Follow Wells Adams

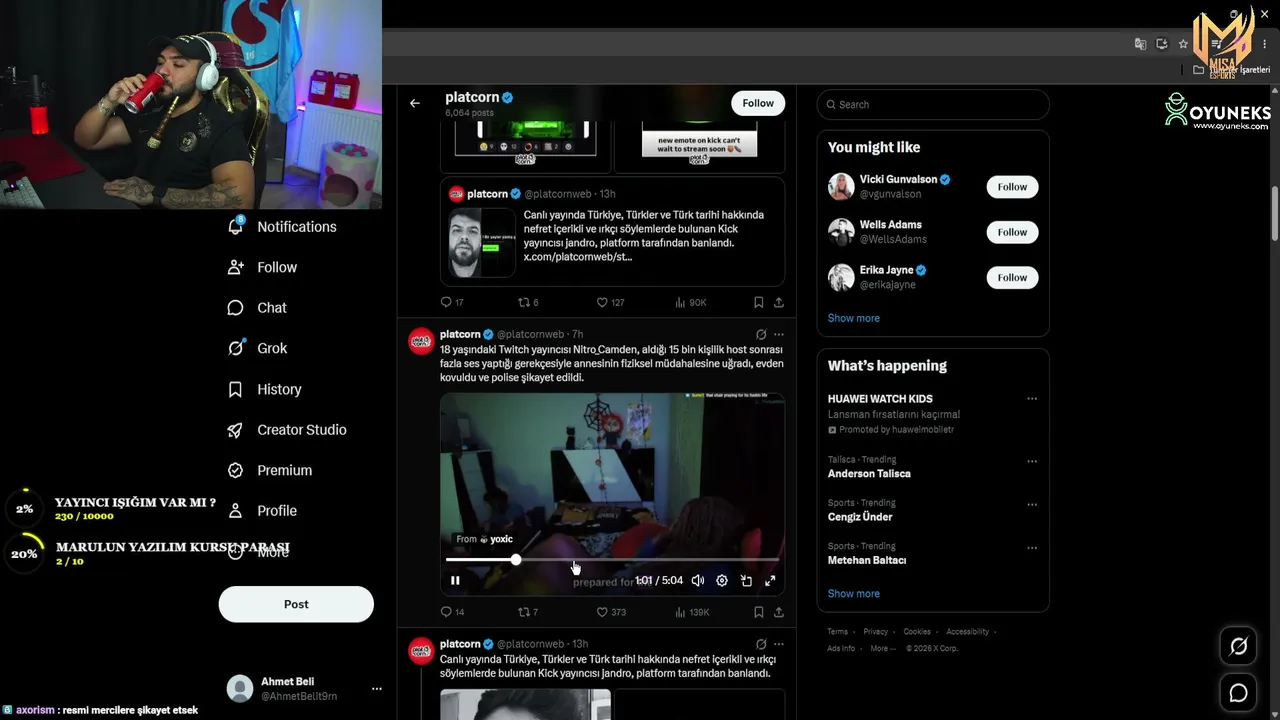coord(1012,232)
